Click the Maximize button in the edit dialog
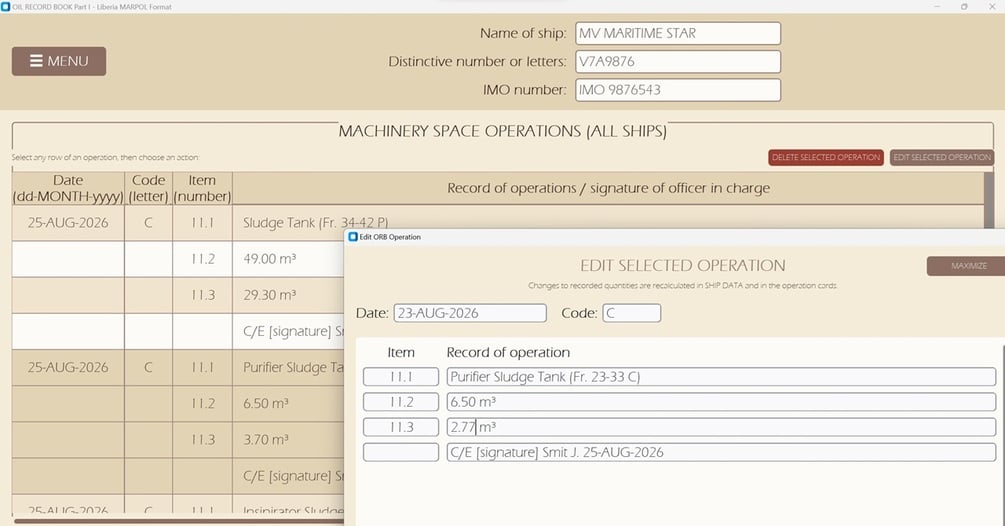1005x526 pixels. point(967,266)
